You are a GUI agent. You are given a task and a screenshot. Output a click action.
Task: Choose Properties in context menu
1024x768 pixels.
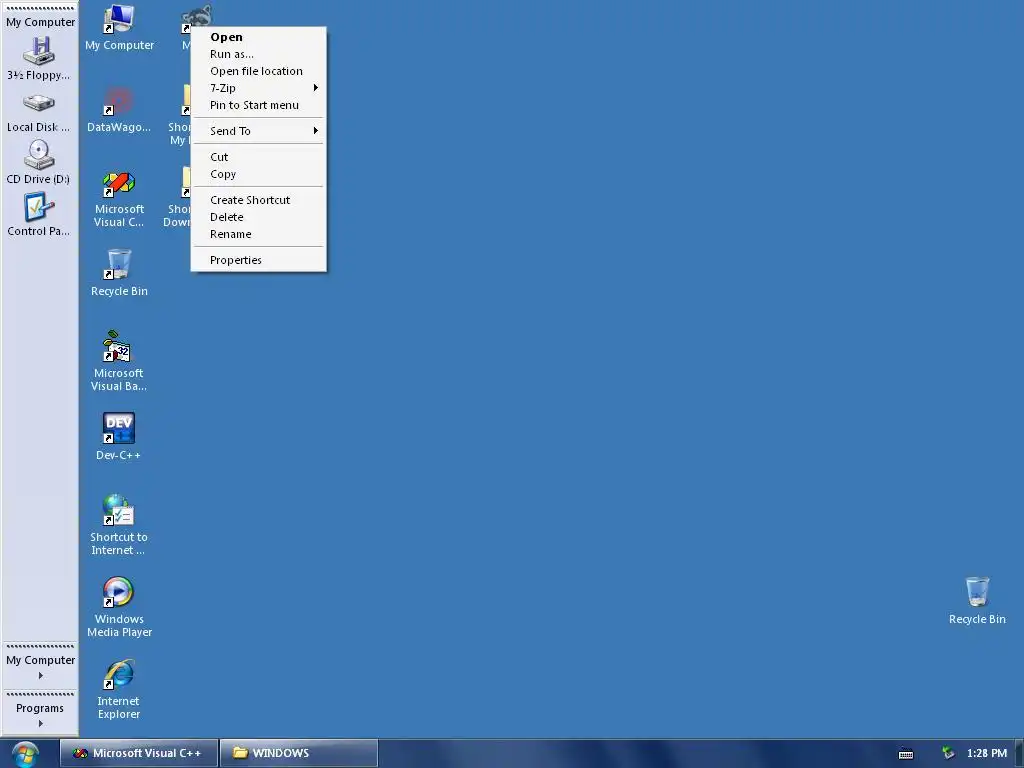[x=259, y=260]
